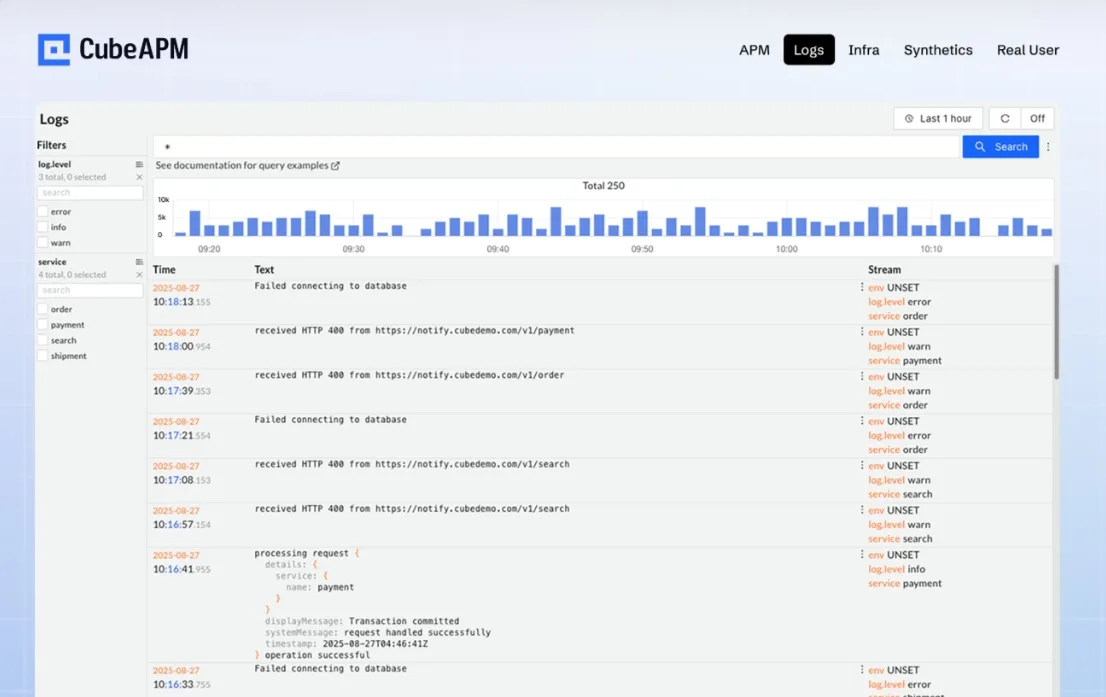Screen dimensions: 1106x697
Task: Enable the payment service filter
Action: coord(42,324)
